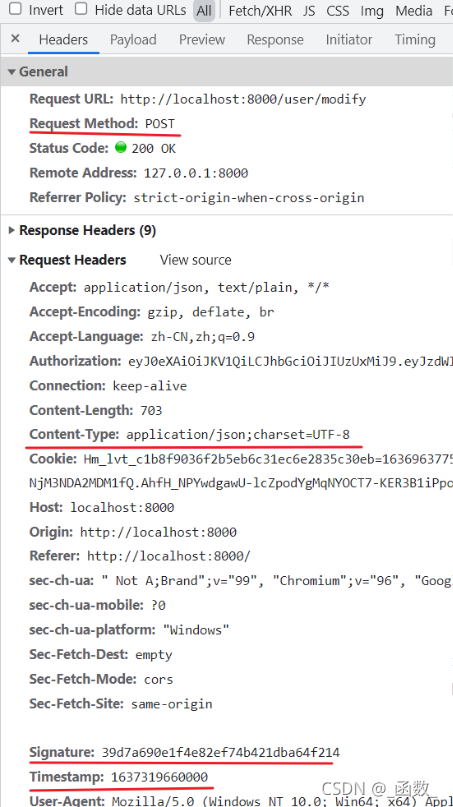The height and width of the screenshot is (807, 453).
Task: Select Timestamp value 1637319660000
Action: (x=160, y=777)
